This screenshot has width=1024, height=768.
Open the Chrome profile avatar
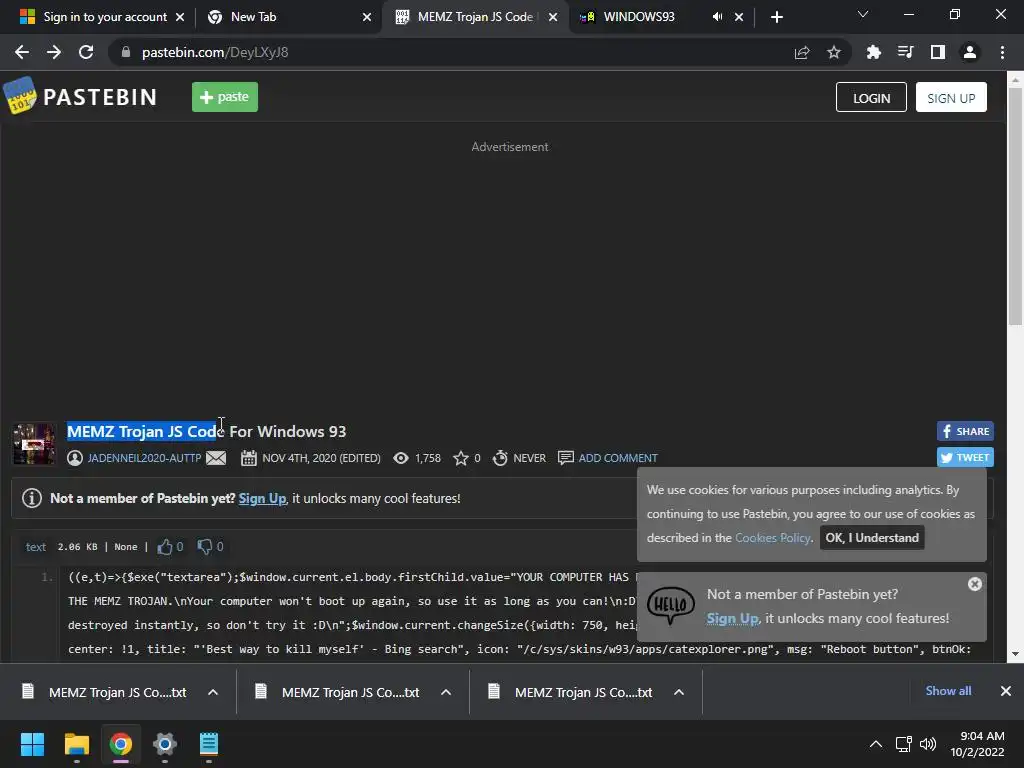point(970,52)
